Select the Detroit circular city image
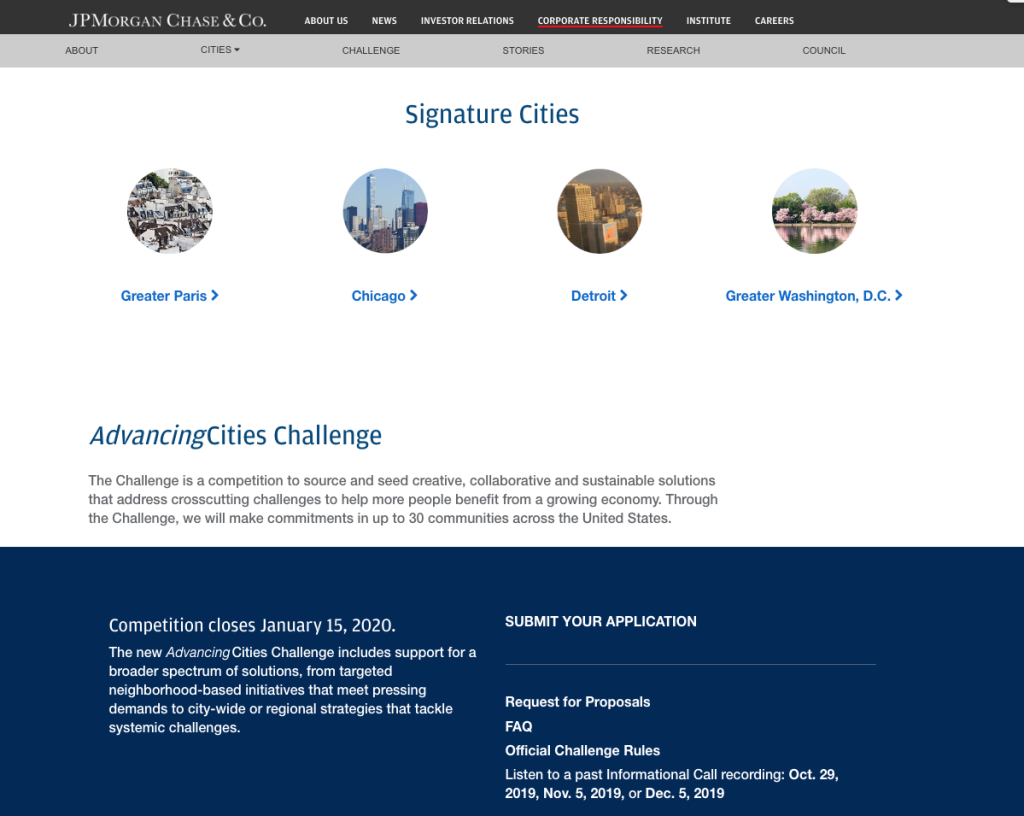The width and height of the screenshot is (1024, 816). [599, 211]
